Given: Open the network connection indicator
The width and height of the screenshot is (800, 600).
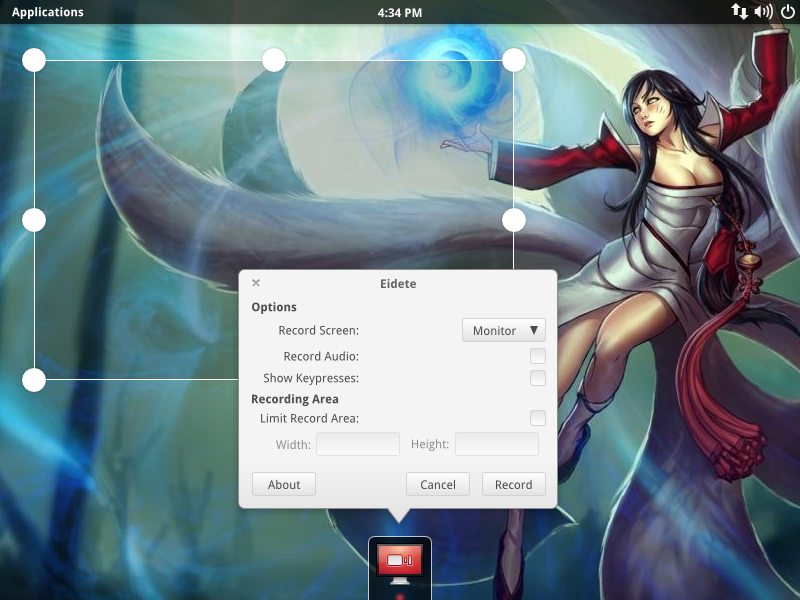Looking at the screenshot, I should point(739,11).
